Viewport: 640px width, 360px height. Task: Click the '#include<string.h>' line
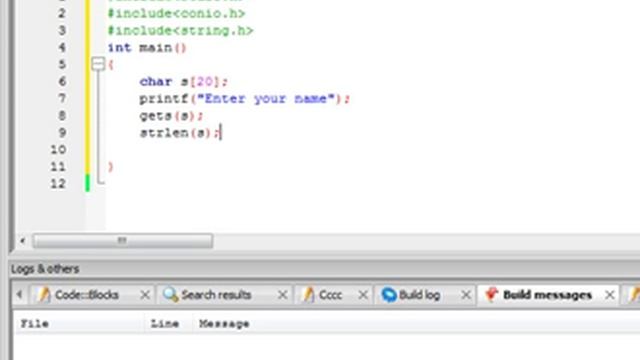click(180, 31)
